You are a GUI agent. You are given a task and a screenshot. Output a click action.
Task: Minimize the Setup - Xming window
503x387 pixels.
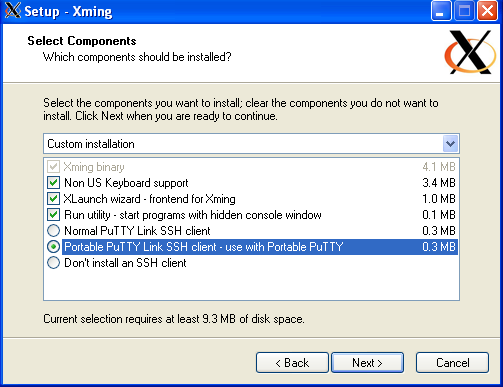click(441, 11)
